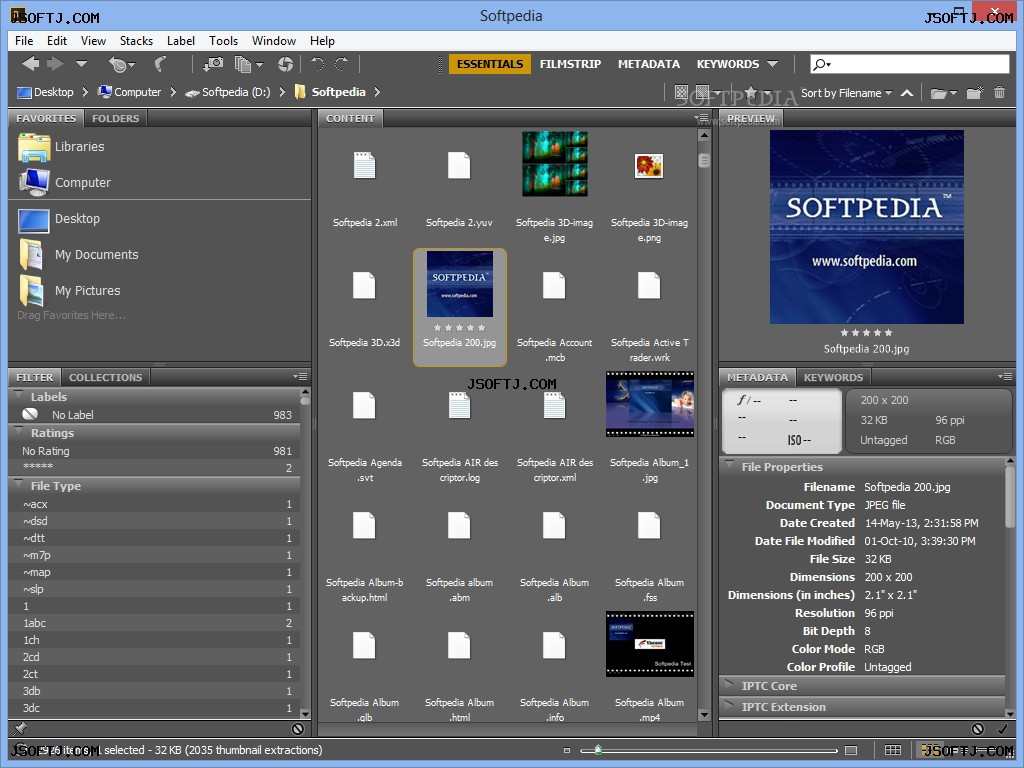This screenshot has width=1024, height=768.
Task: Filter items by star rating
Action: (756, 92)
